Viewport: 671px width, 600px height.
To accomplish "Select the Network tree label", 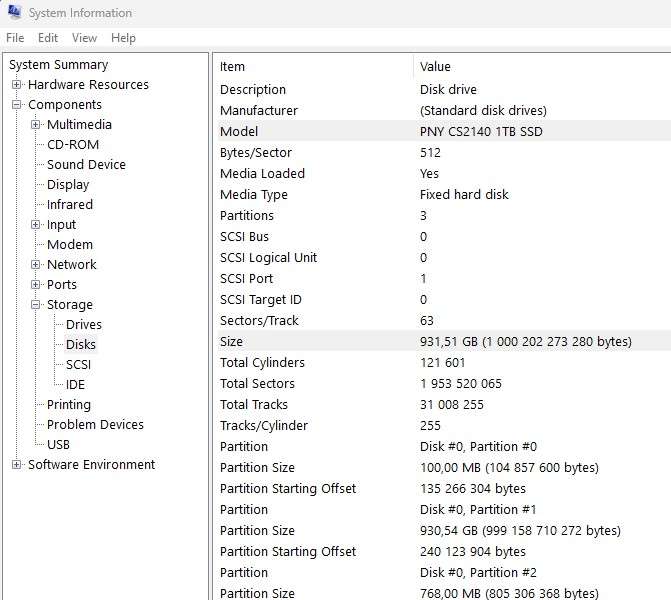I will click(x=72, y=264).
